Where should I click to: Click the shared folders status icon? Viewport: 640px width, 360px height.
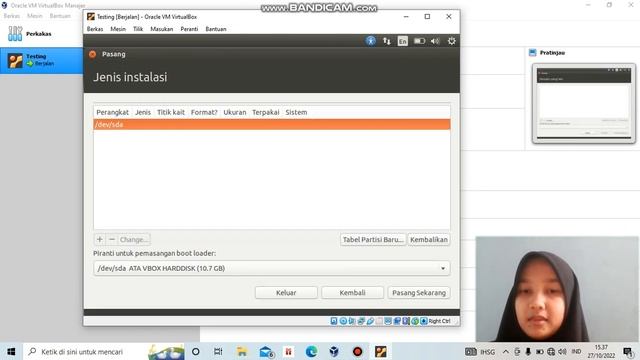pos(379,321)
